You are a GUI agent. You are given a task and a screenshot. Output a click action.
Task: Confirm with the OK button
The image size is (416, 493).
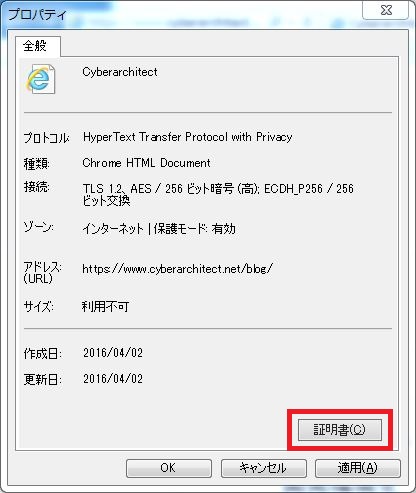169,468
